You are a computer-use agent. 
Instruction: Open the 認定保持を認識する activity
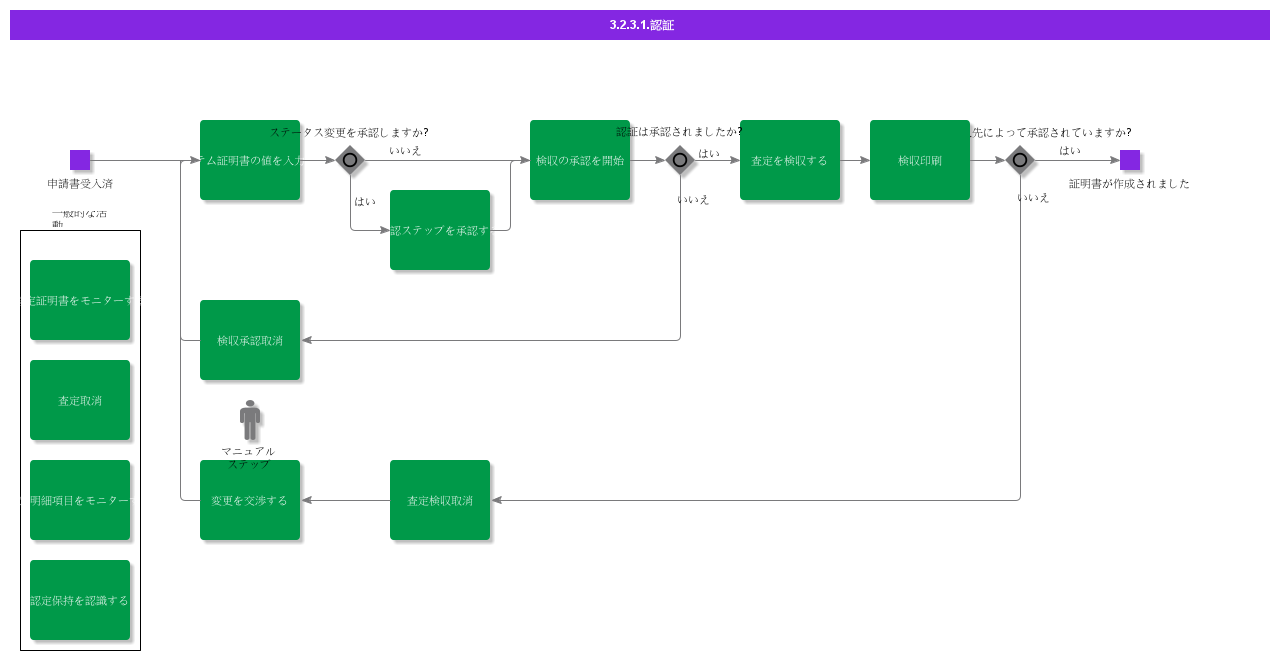[x=80, y=600]
